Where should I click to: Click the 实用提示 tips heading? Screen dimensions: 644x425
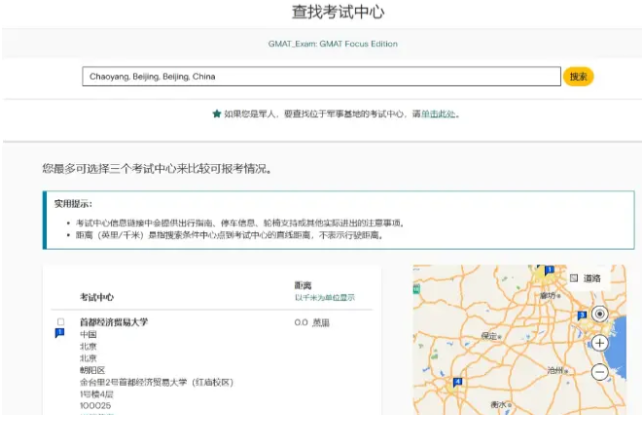73,204
